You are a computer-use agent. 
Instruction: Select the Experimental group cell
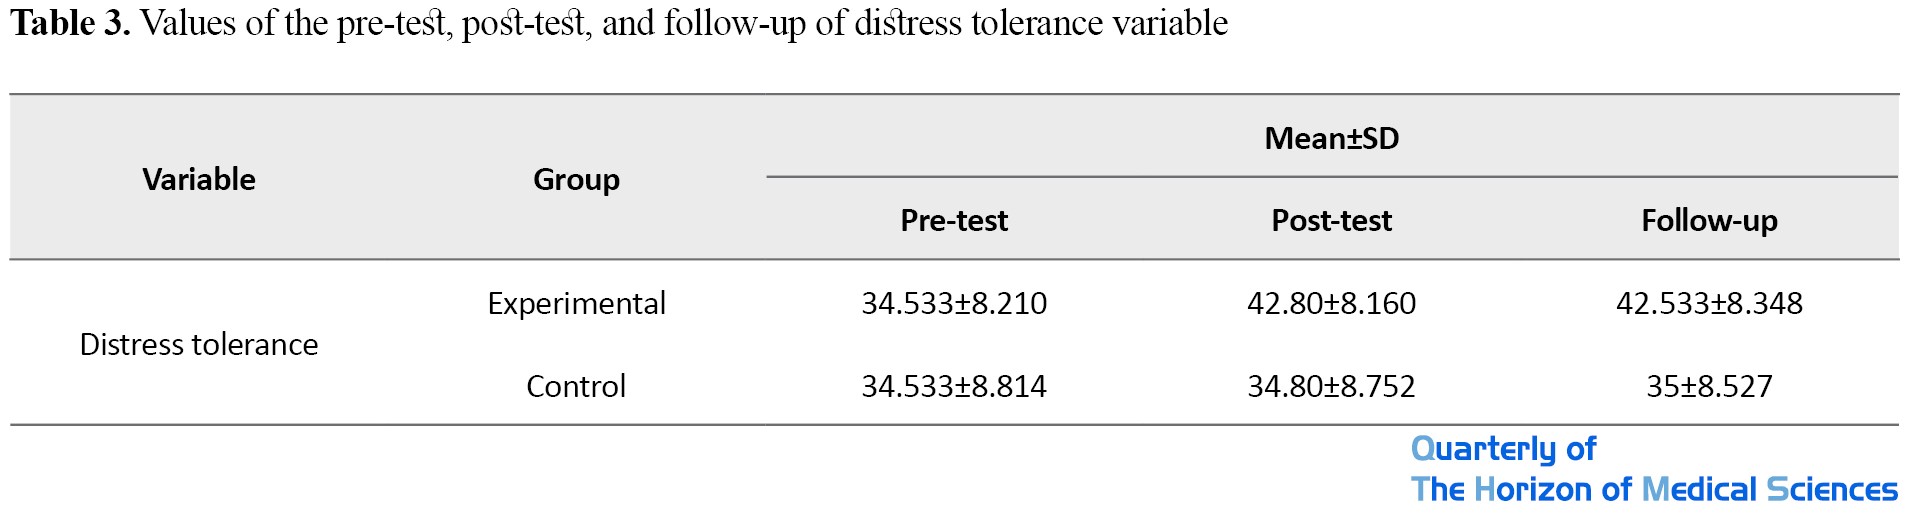point(576,303)
